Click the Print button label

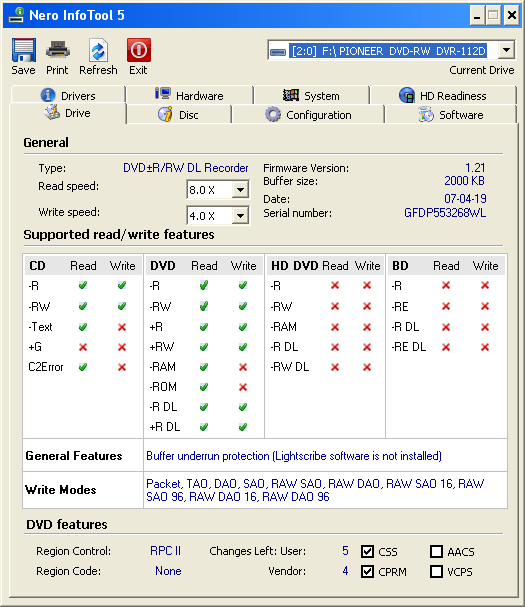click(x=57, y=70)
